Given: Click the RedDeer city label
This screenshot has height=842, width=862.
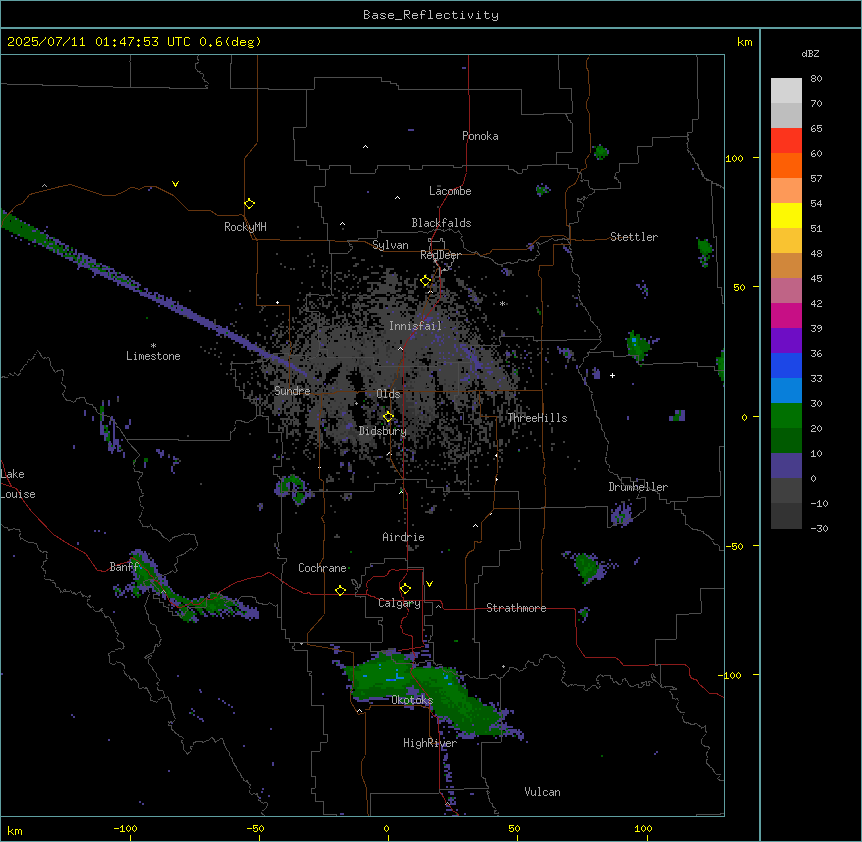Looking at the screenshot, I should click(x=440, y=255).
